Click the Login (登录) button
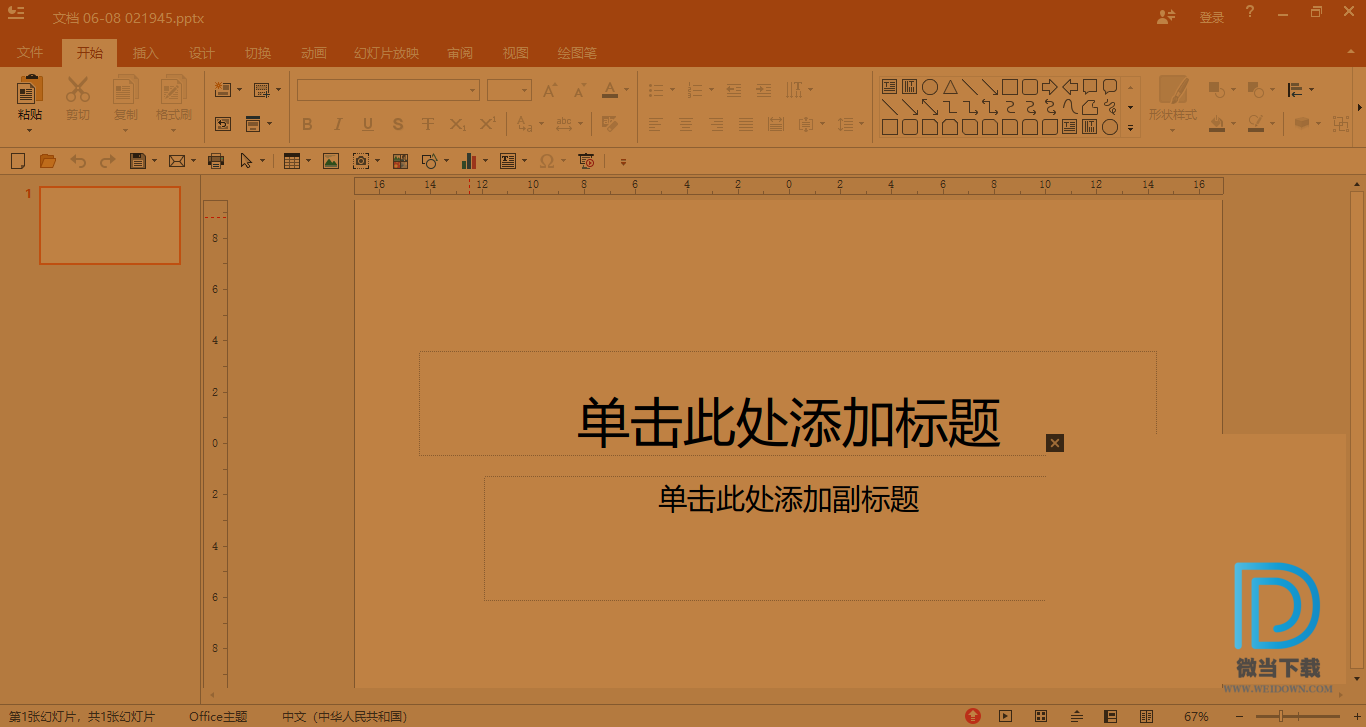 1212,17
